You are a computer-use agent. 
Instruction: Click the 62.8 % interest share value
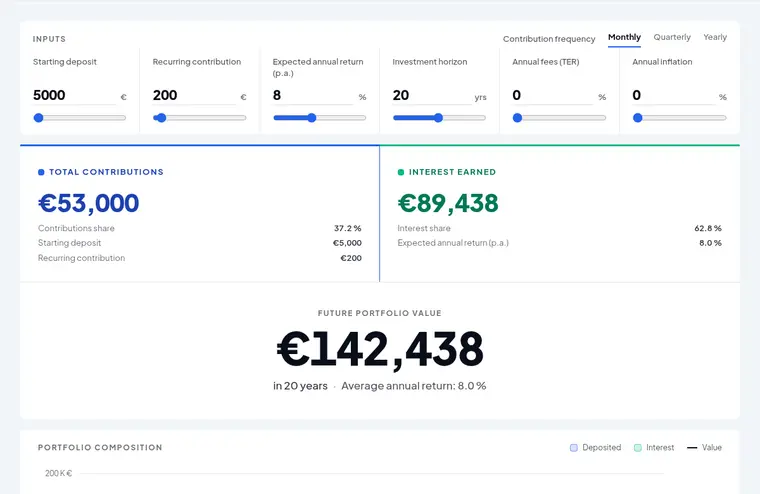[x=708, y=228]
